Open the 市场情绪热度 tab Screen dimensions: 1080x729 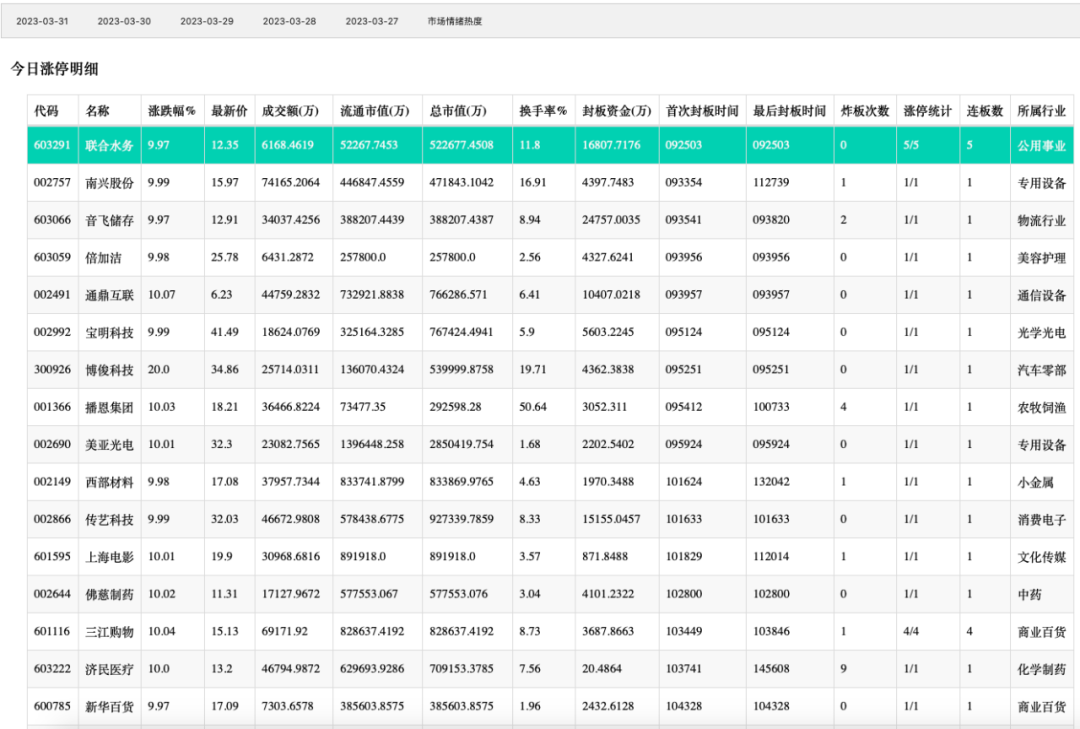coord(455,21)
